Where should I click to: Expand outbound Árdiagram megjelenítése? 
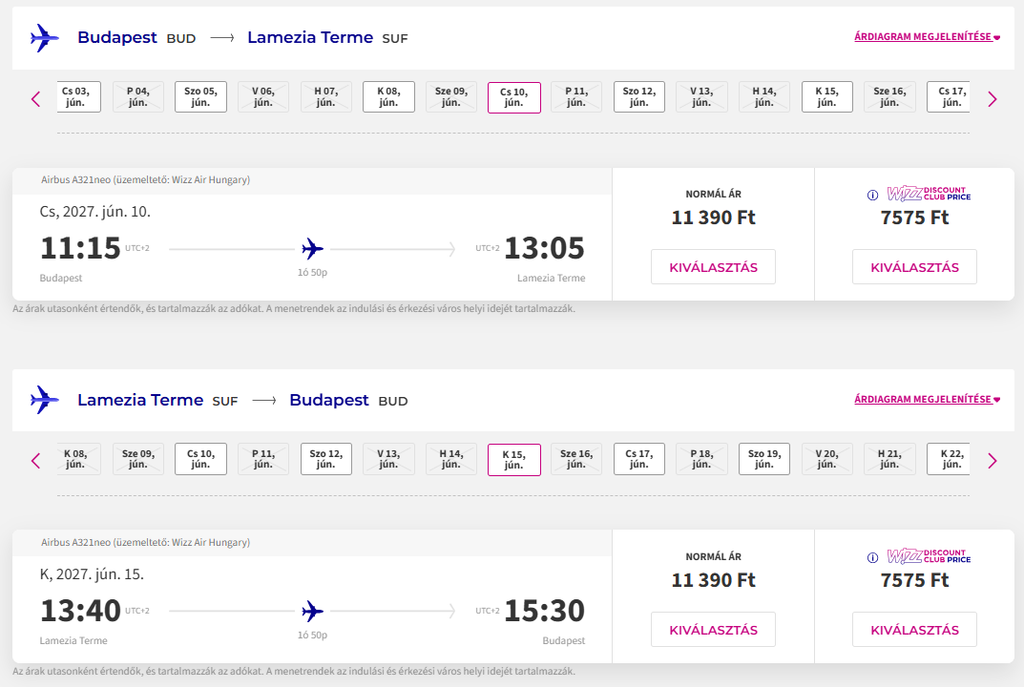click(927, 37)
